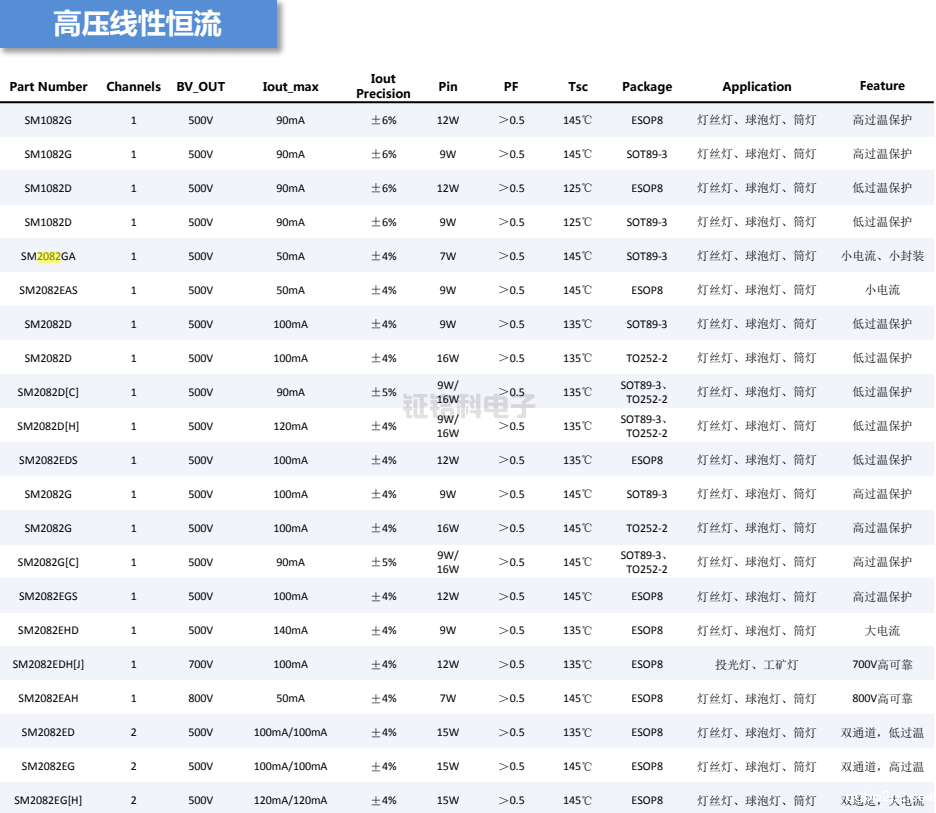Select the TO252-2 package for SM2082D

[646, 358]
